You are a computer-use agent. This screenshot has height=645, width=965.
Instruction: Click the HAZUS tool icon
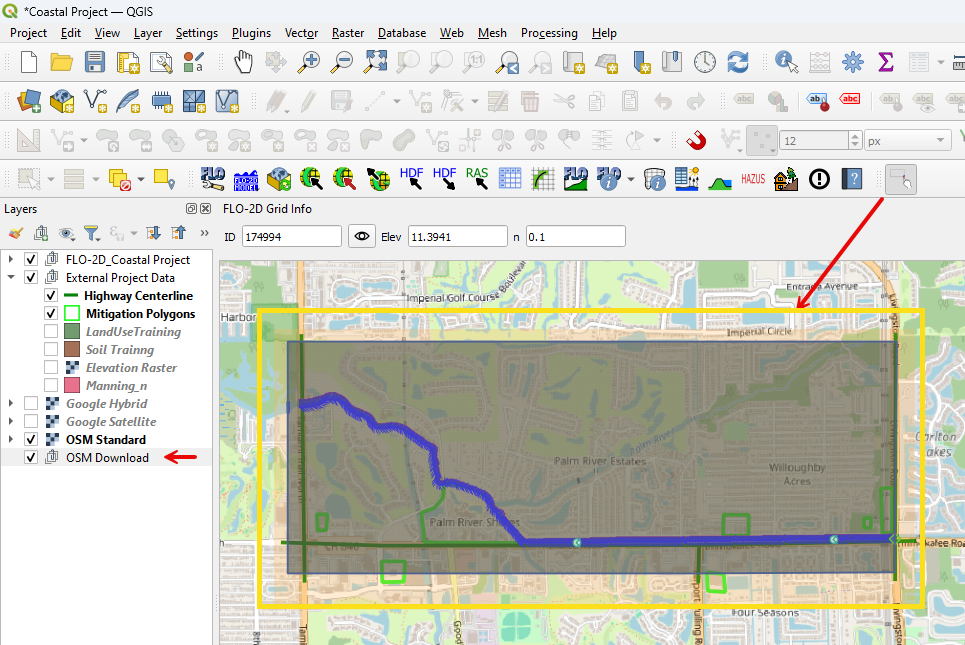coord(753,179)
